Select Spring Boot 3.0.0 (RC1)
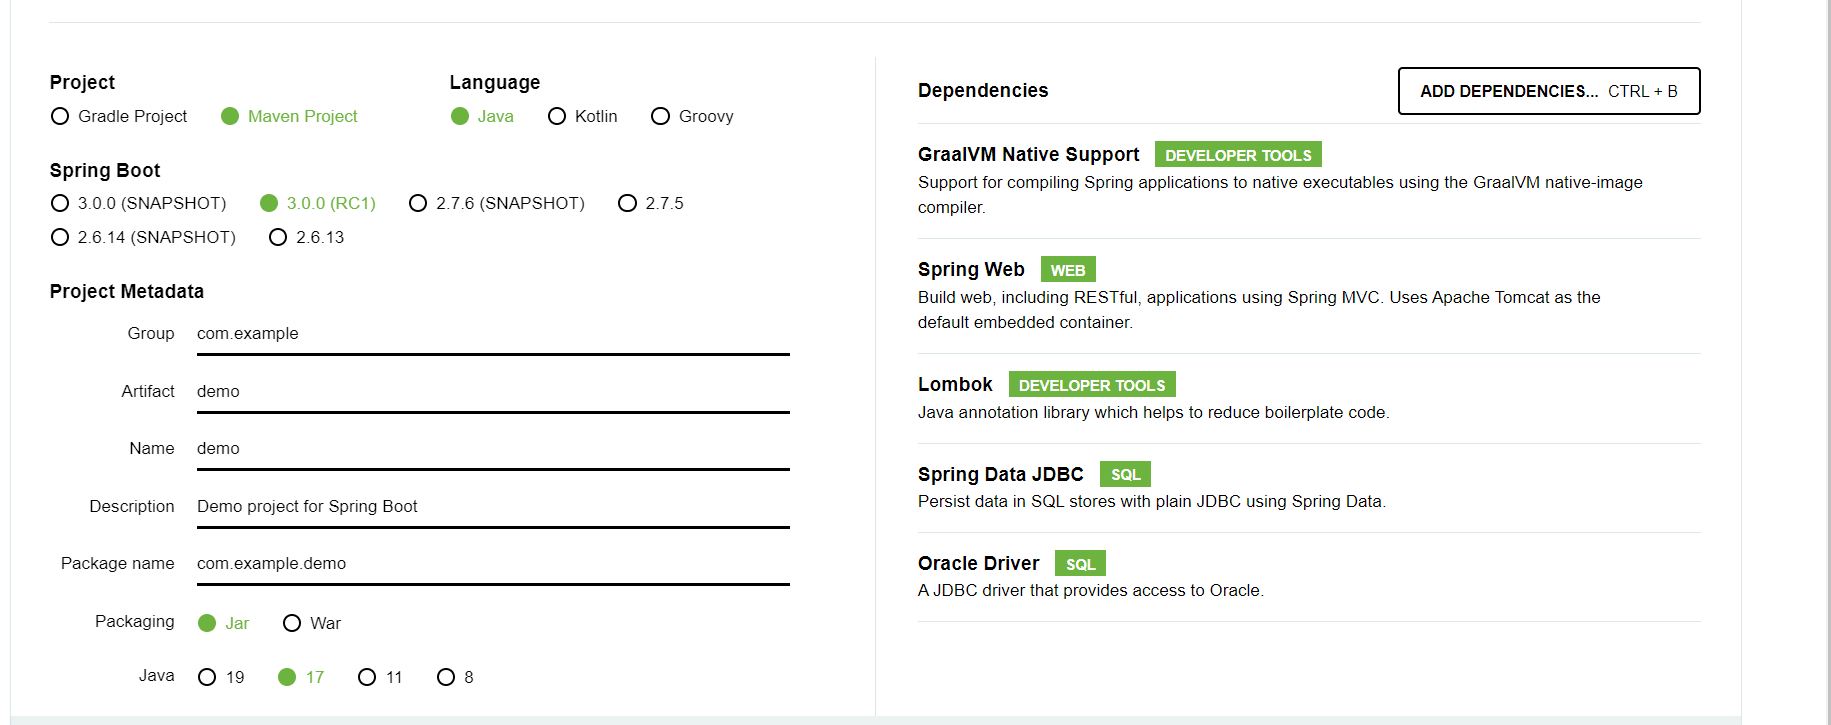The height and width of the screenshot is (725, 1831). pyautogui.click(x=318, y=203)
